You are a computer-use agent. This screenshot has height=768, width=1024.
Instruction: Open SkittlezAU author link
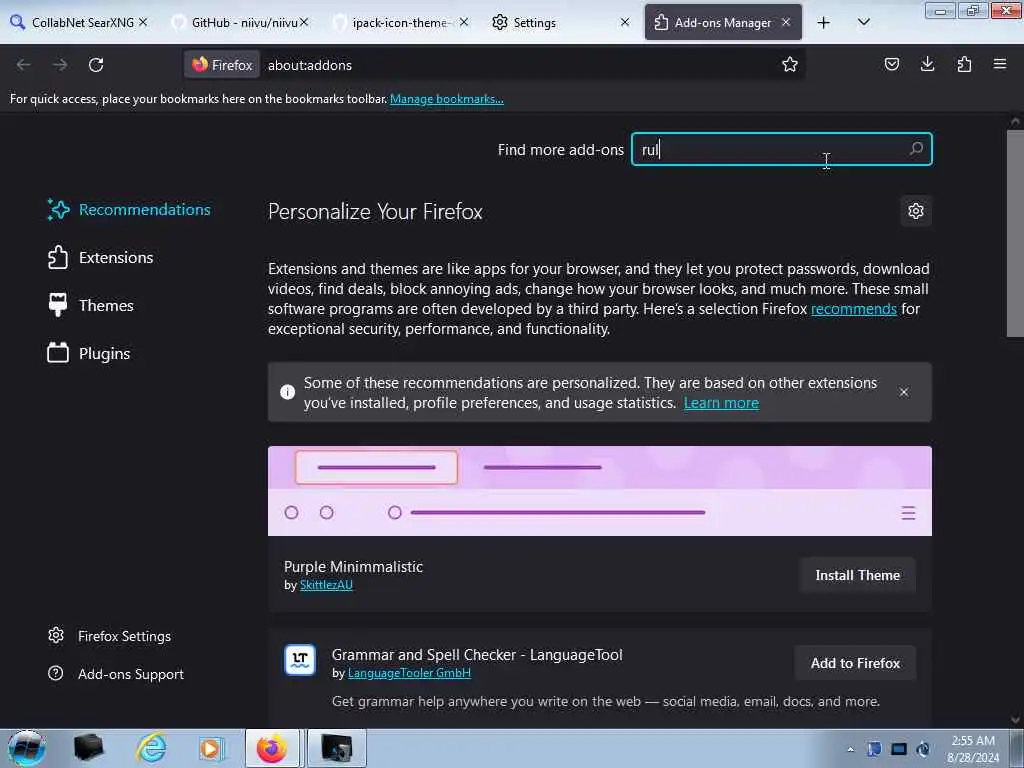pos(326,584)
